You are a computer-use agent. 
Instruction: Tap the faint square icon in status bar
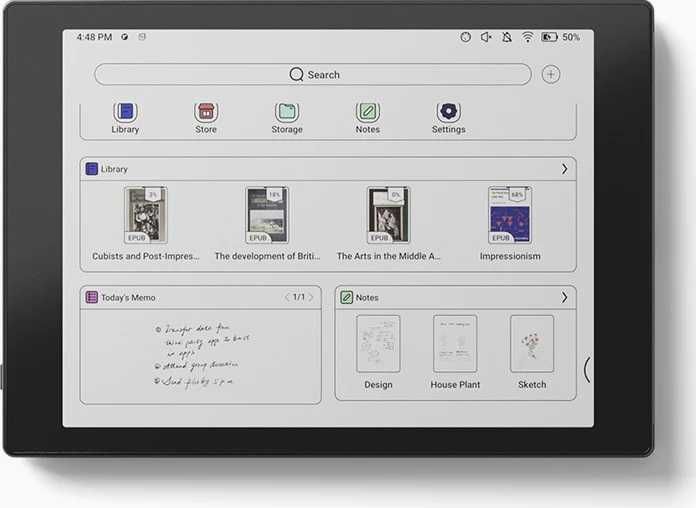coord(142,37)
